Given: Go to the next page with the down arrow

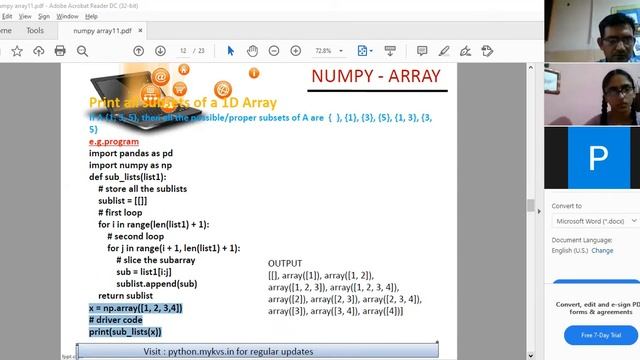Looking at the screenshot, I should (x=160, y=51).
